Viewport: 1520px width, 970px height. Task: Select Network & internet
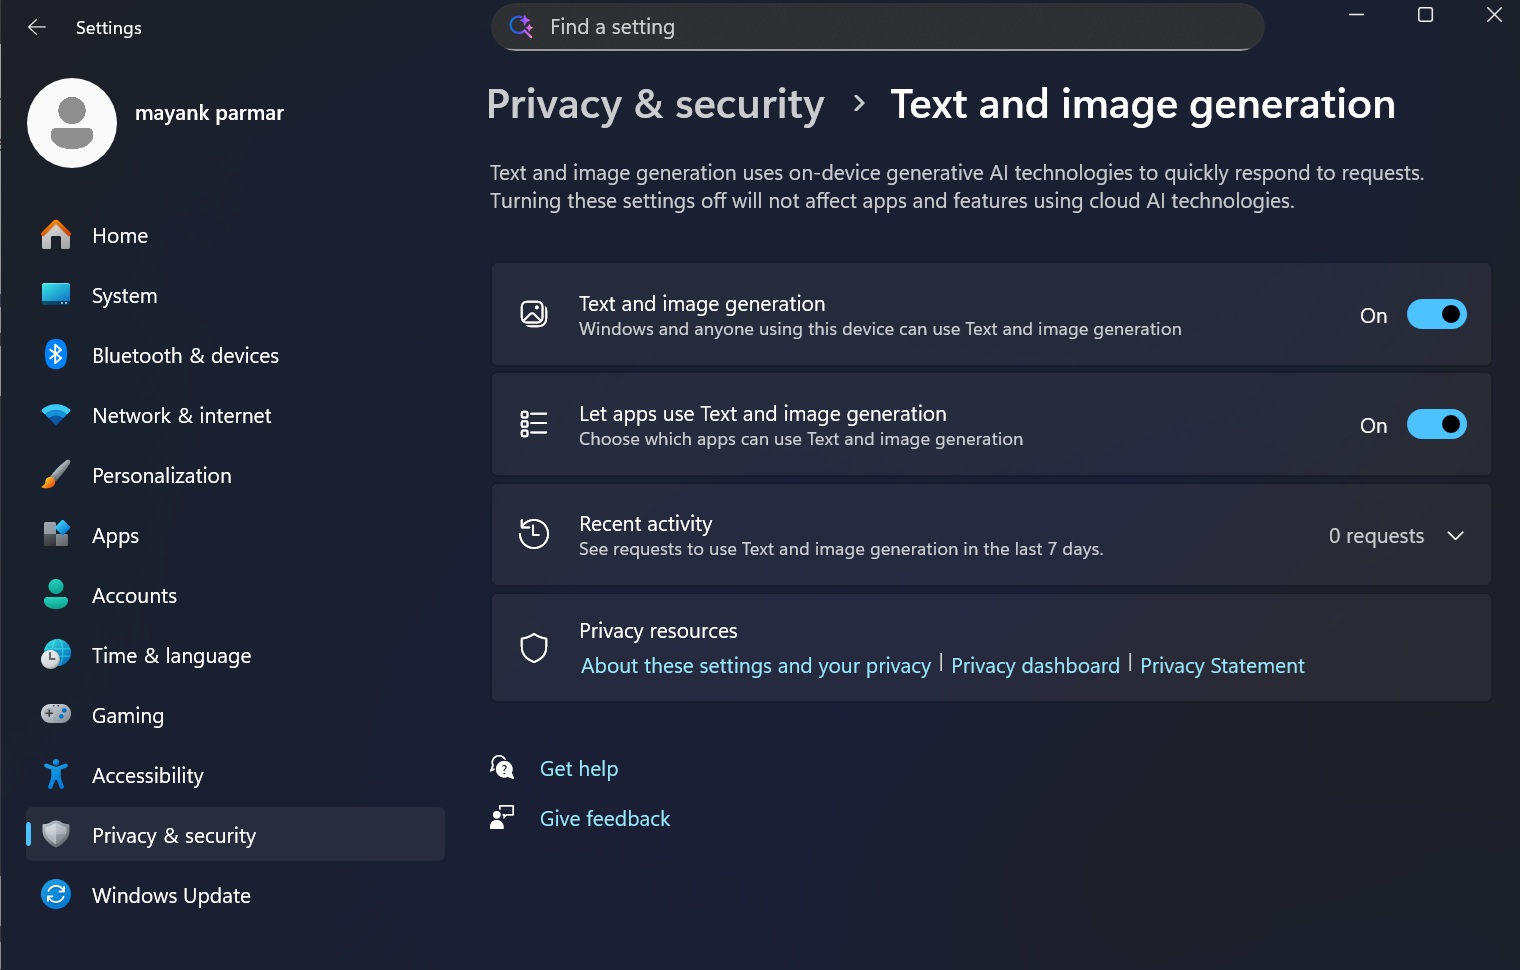click(x=182, y=415)
